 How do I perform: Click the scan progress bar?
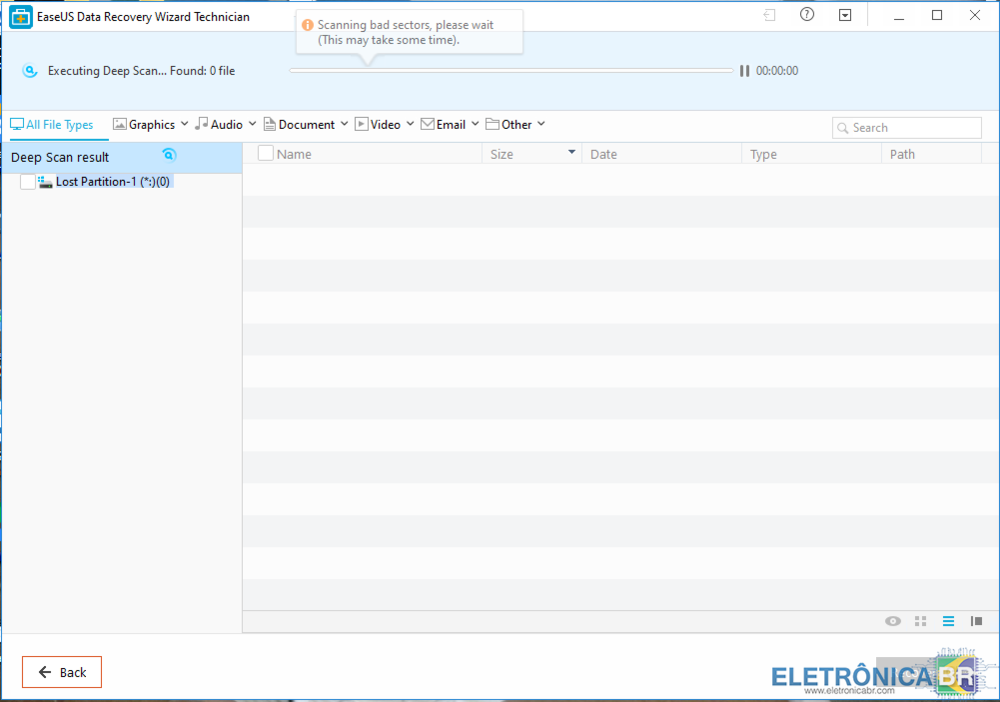[510, 71]
